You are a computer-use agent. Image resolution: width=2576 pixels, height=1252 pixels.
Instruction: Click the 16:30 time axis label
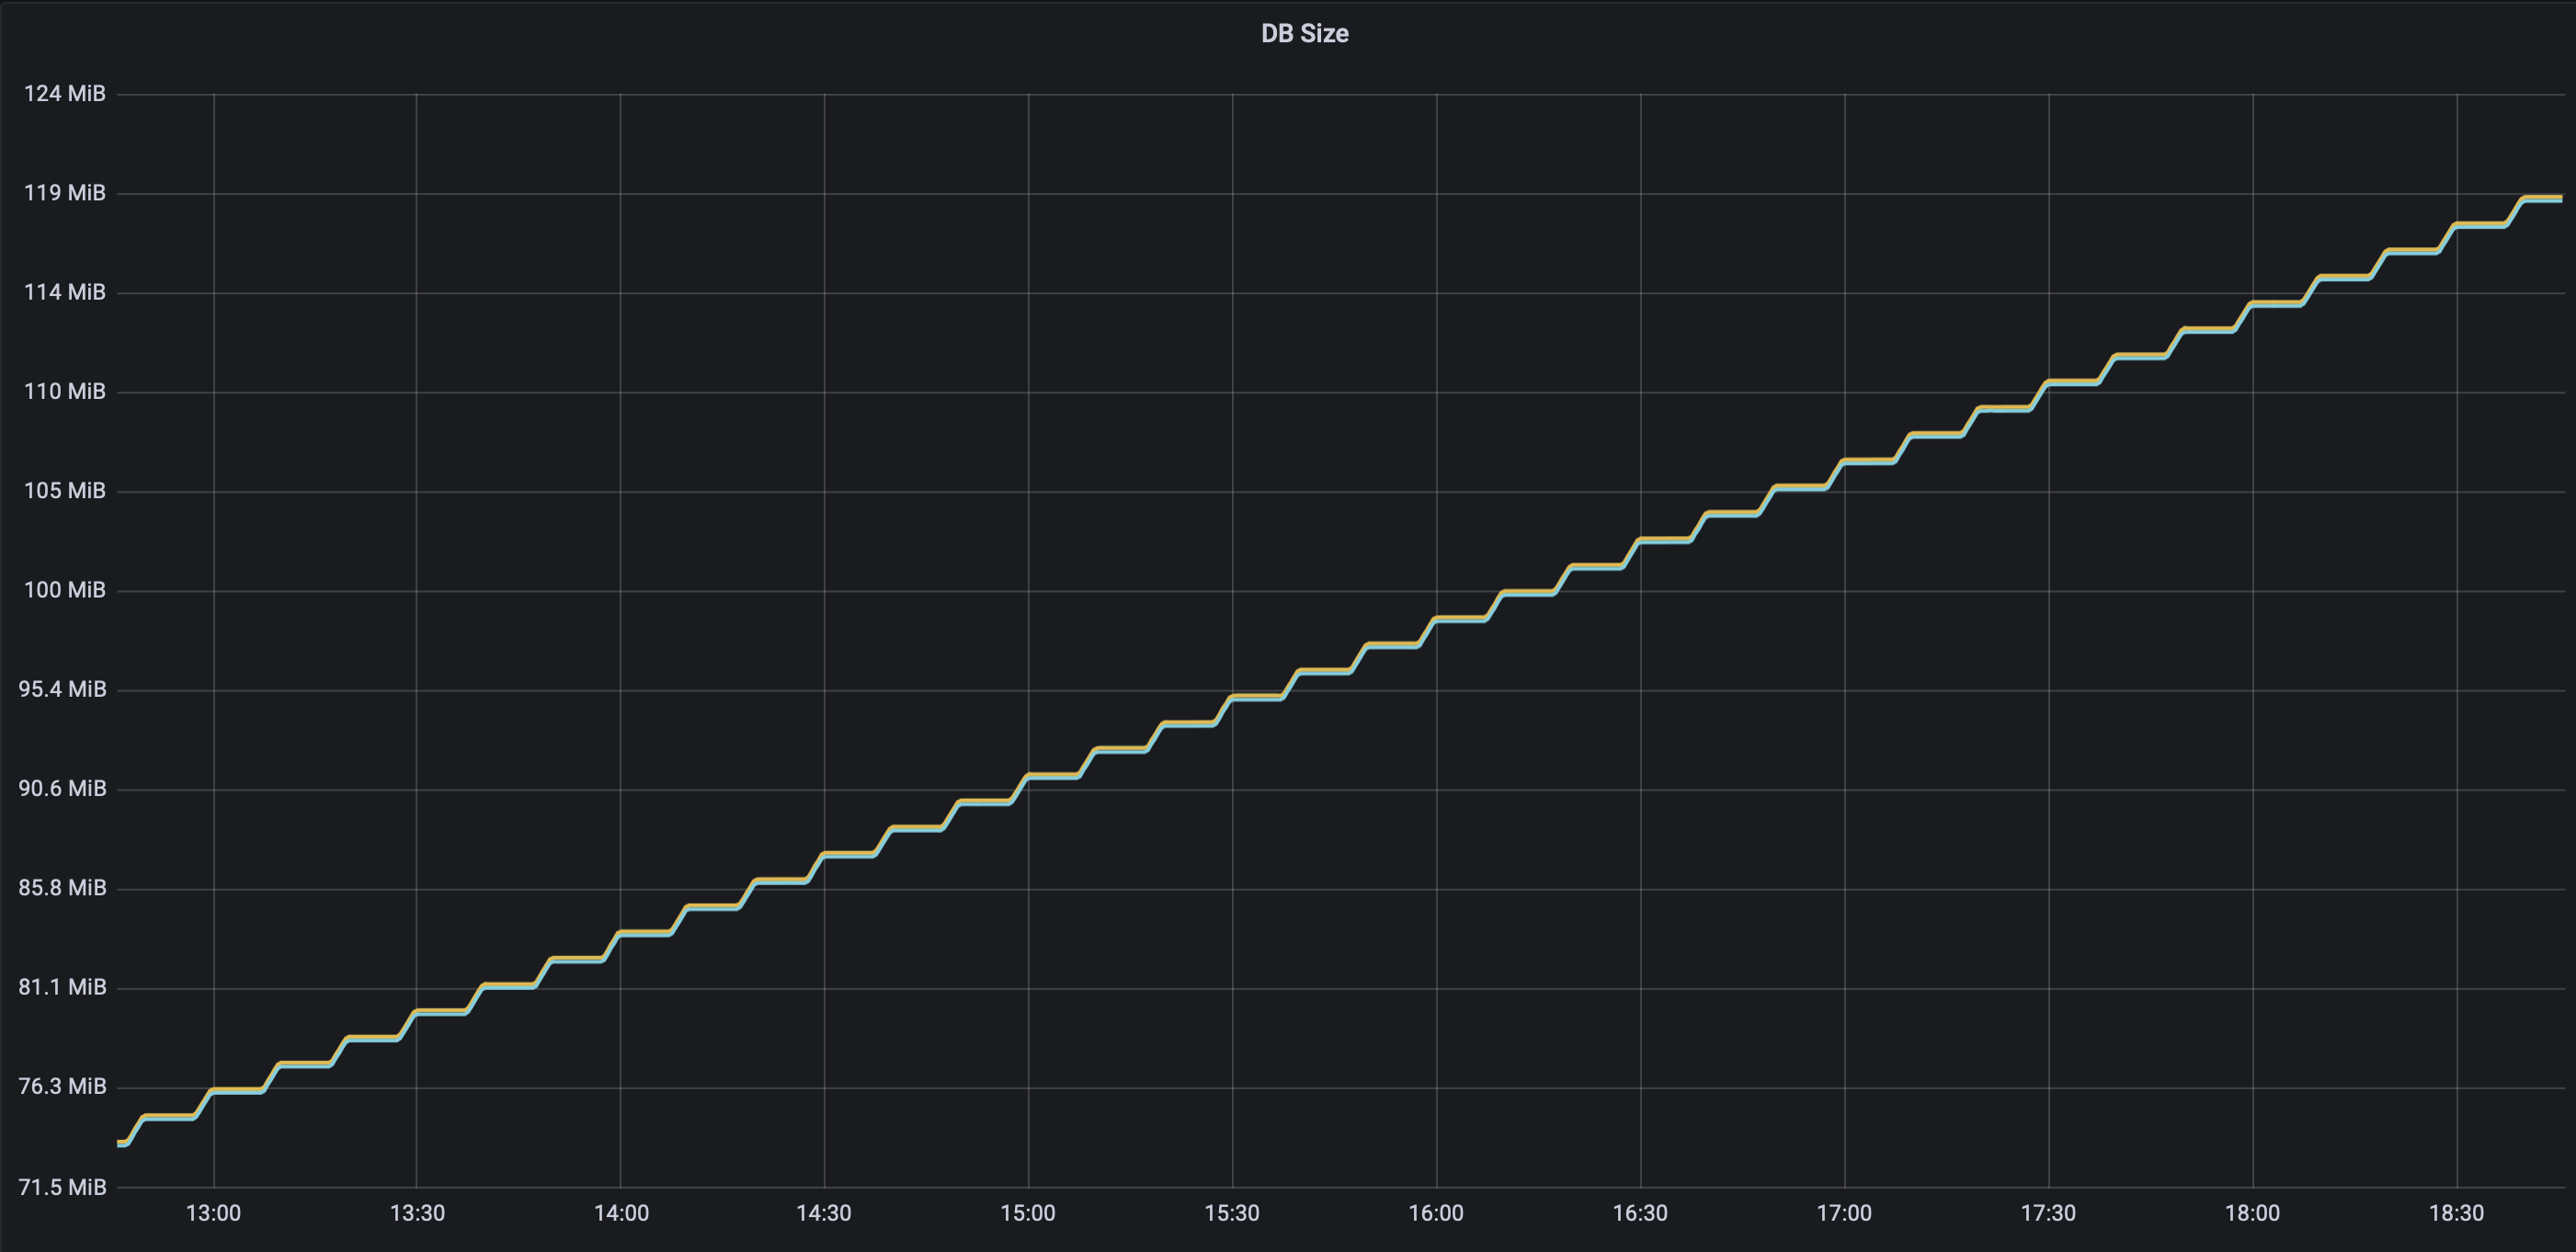coord(1640,1213)
